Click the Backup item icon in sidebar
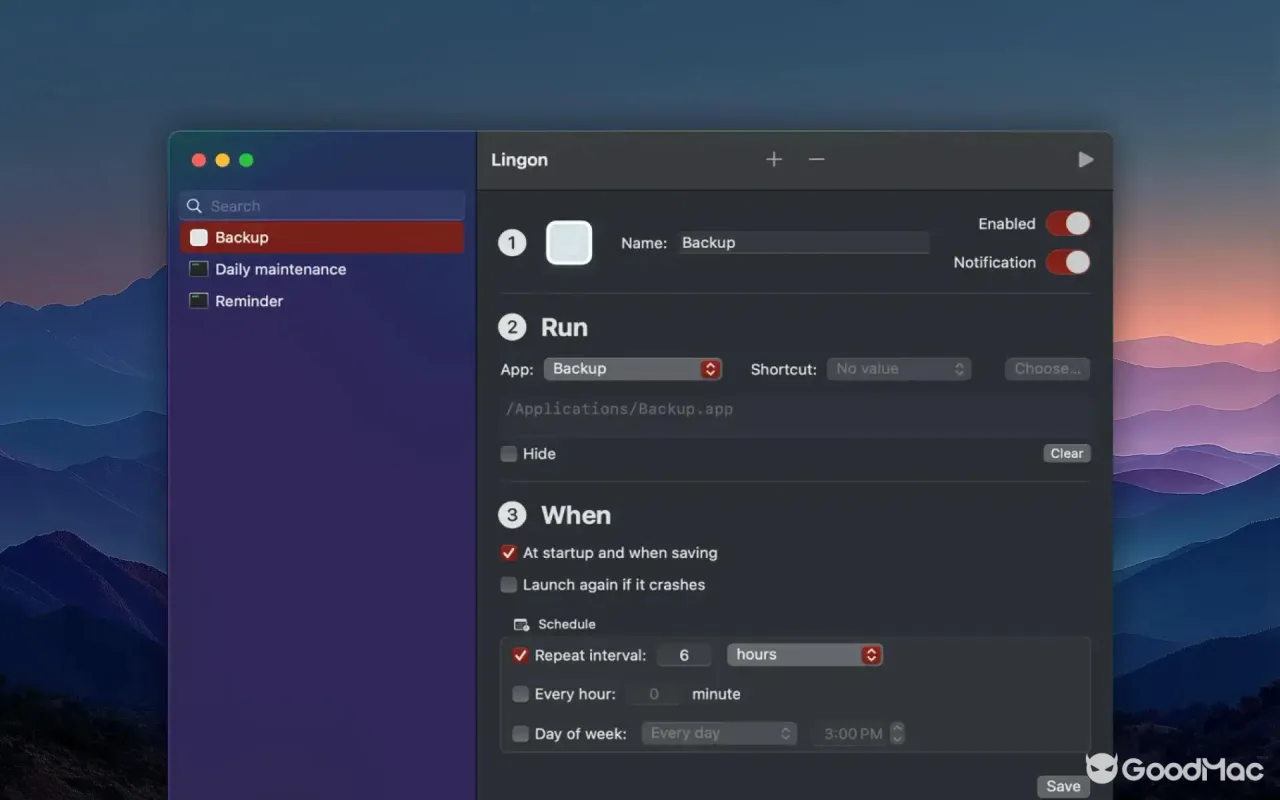The image size is (1280, 800). pyautogui.click(x=199, y=237)
